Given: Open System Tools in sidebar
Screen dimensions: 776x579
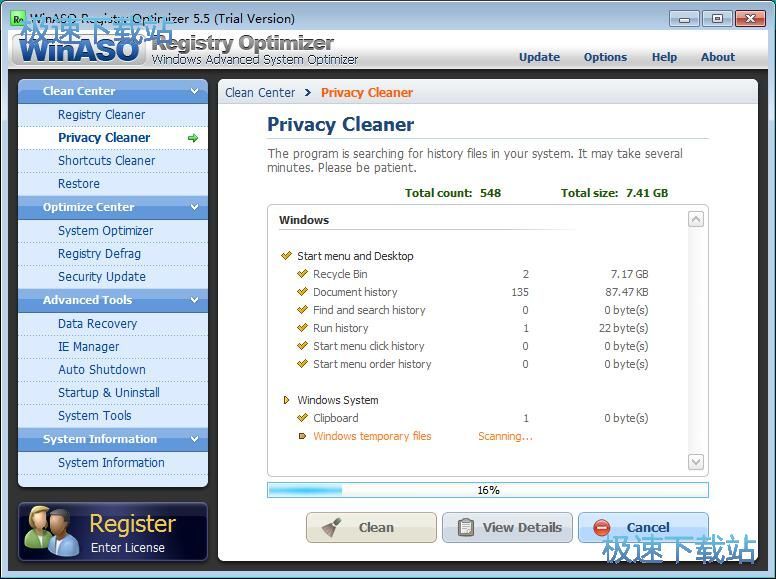Looking at the screenshot, I should pos(113,416).
